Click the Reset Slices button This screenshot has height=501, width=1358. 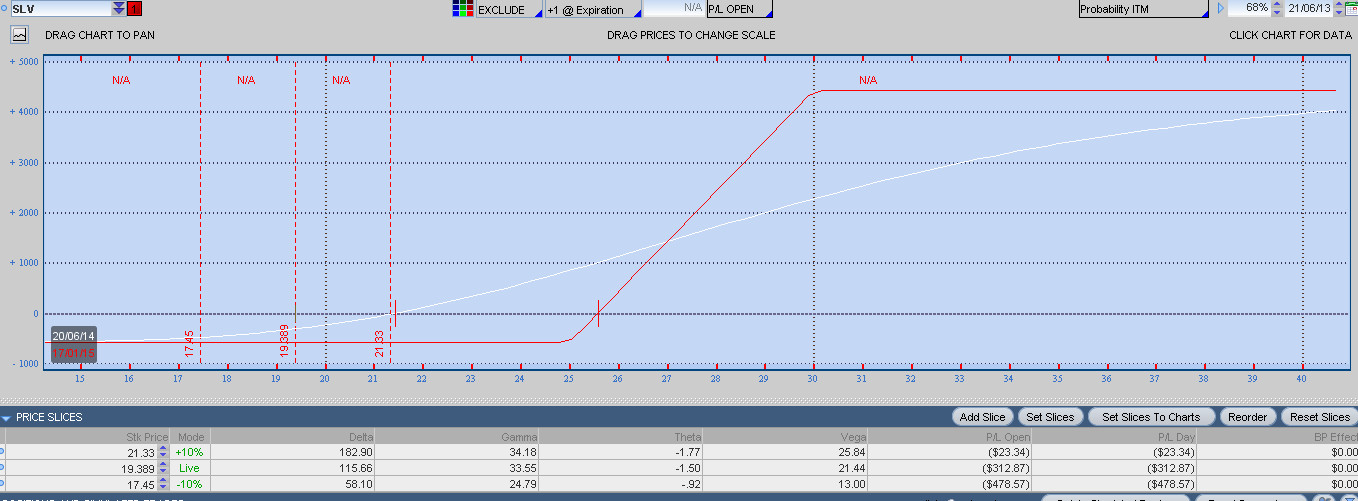point(1320,417)
